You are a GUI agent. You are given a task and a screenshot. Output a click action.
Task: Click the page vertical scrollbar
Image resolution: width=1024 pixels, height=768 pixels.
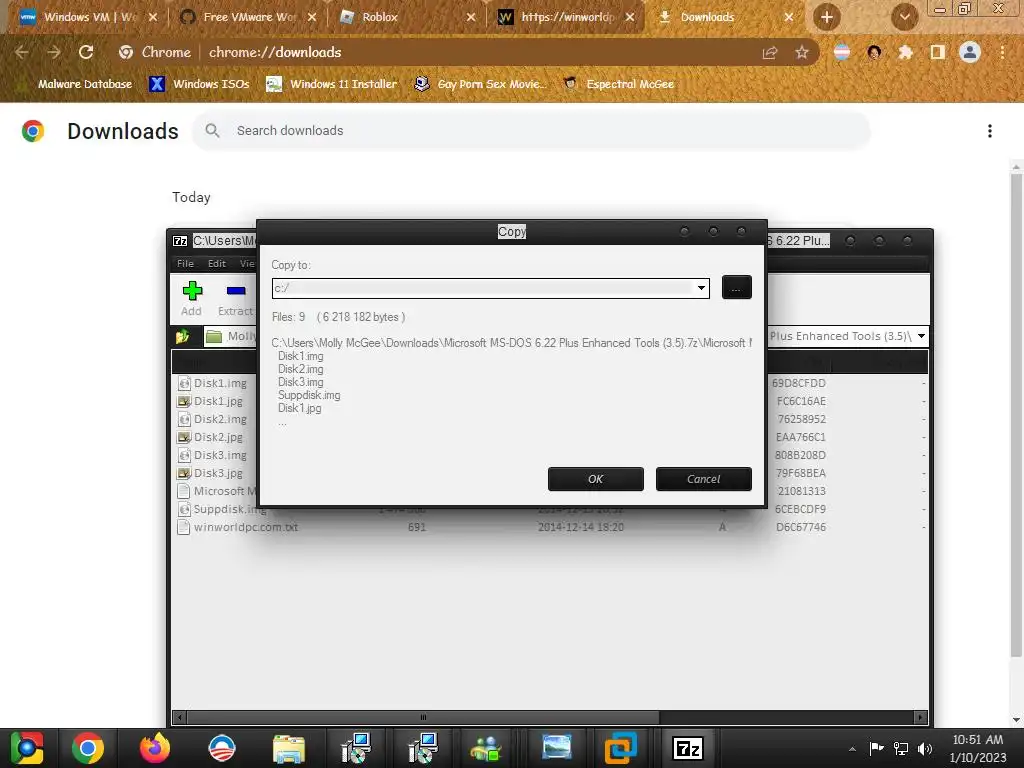1016,415
